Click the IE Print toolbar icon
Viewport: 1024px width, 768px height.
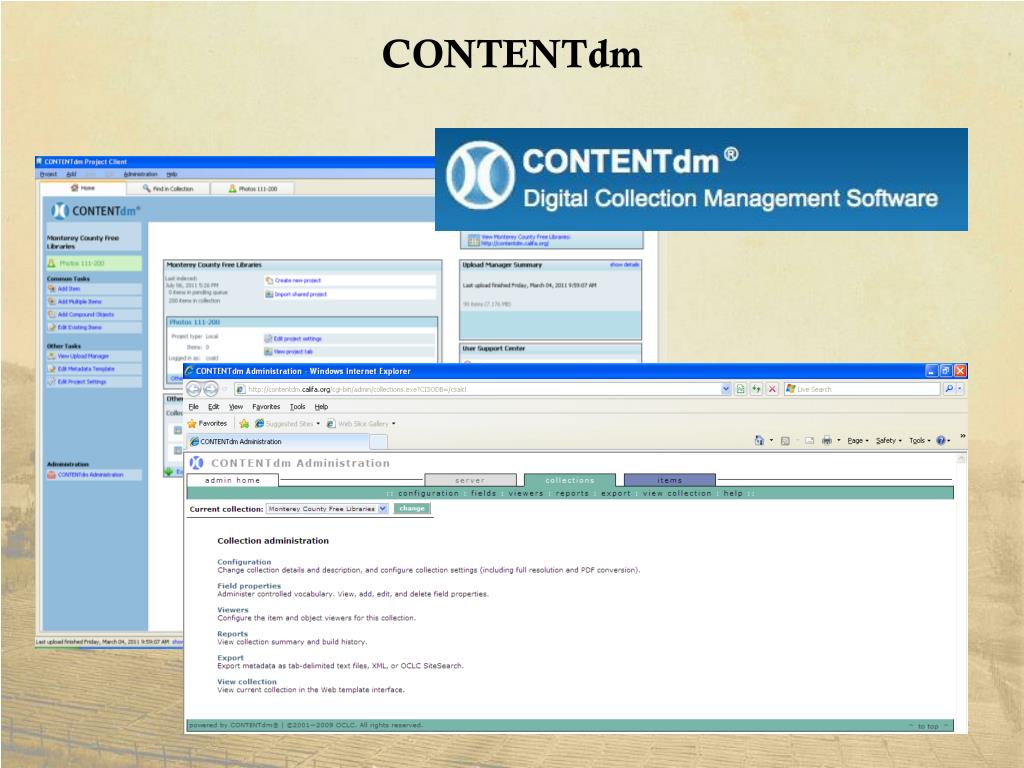tap(827, 441)
